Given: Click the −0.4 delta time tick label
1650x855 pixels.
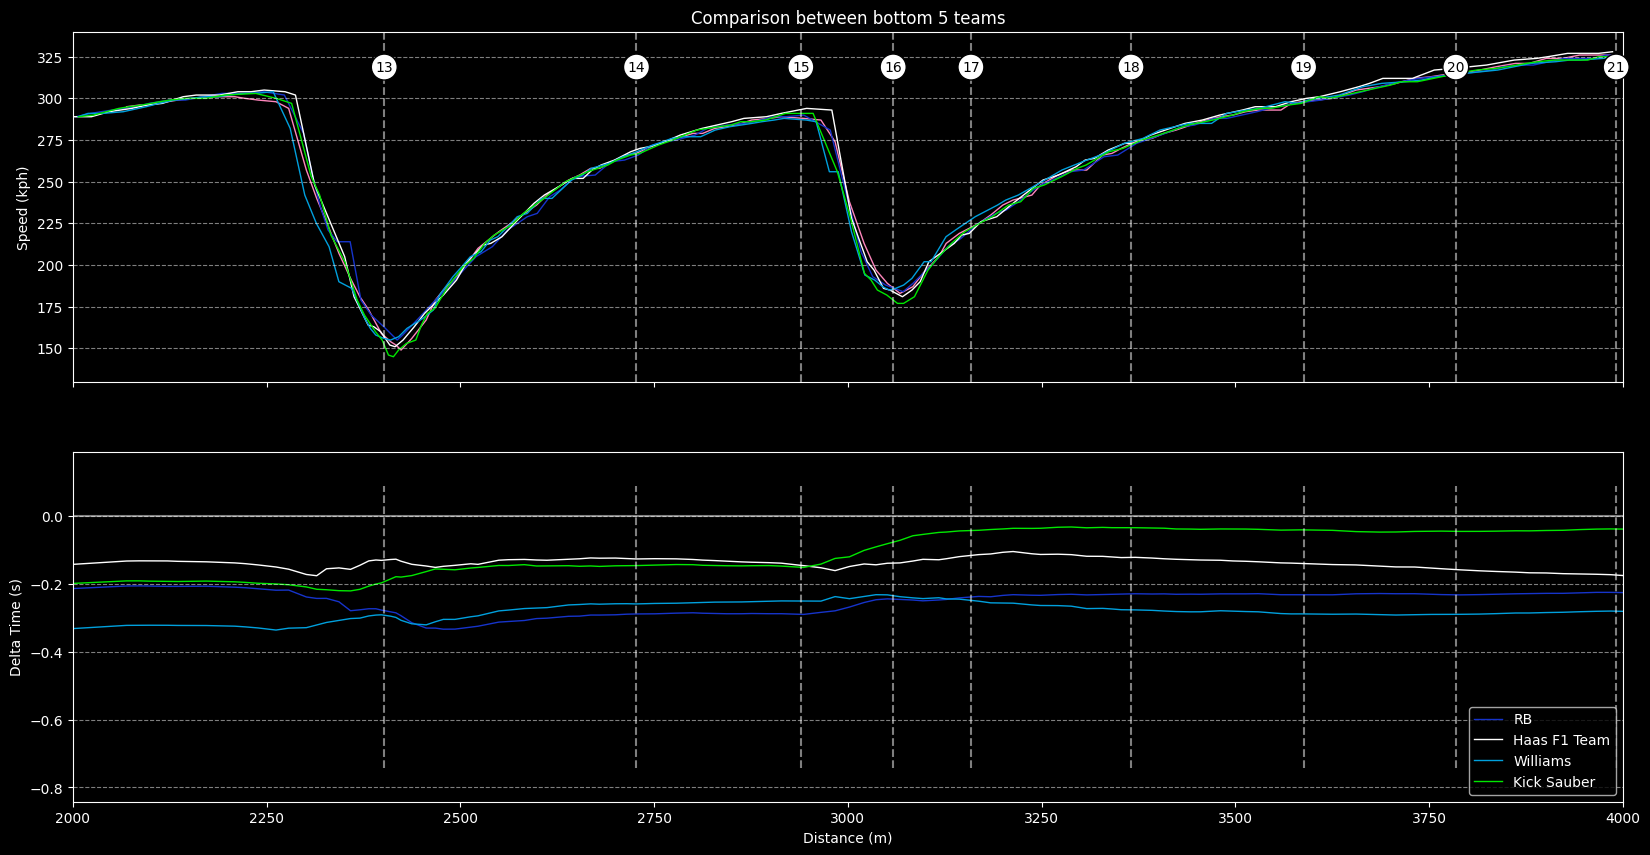Looking at the screenshot, I should tap(47, 653).
